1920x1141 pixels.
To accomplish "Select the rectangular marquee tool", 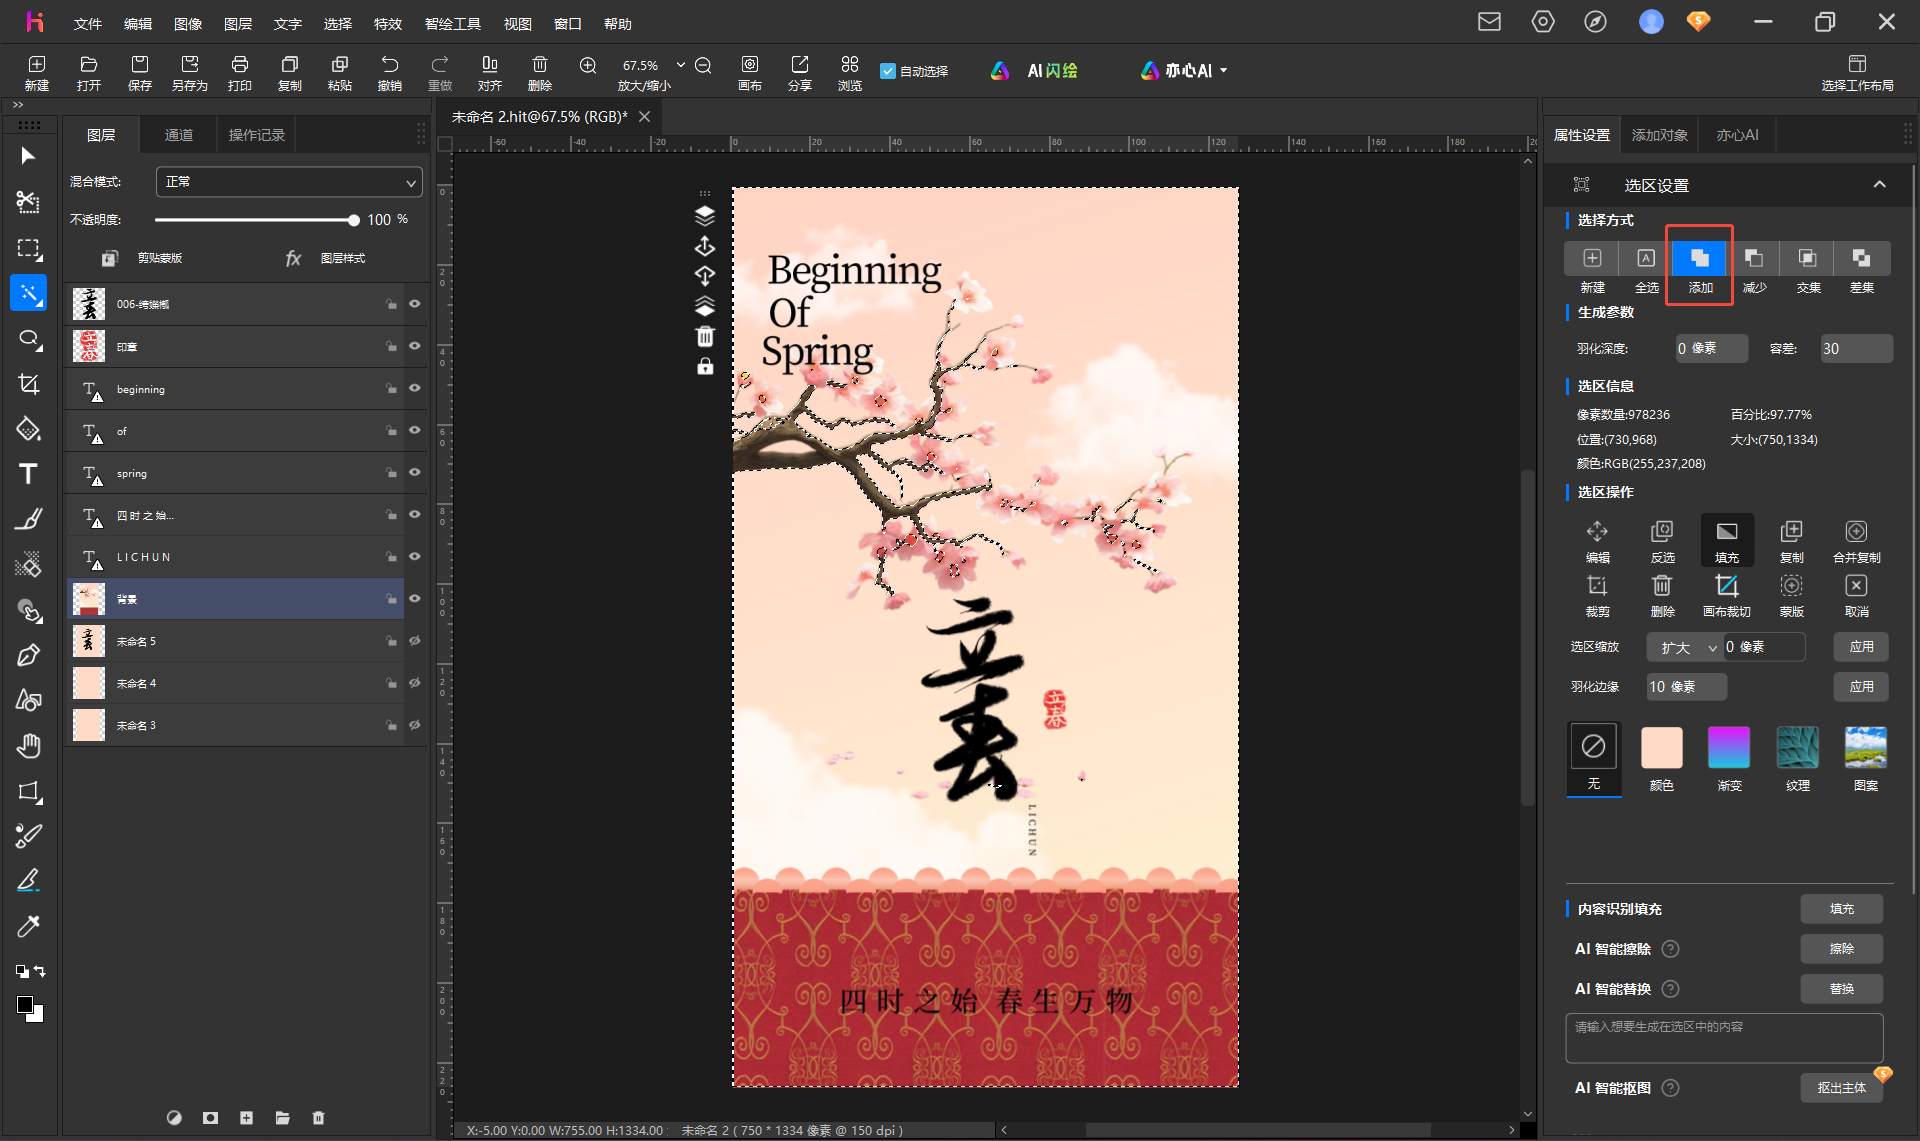I will coord(28,248).
